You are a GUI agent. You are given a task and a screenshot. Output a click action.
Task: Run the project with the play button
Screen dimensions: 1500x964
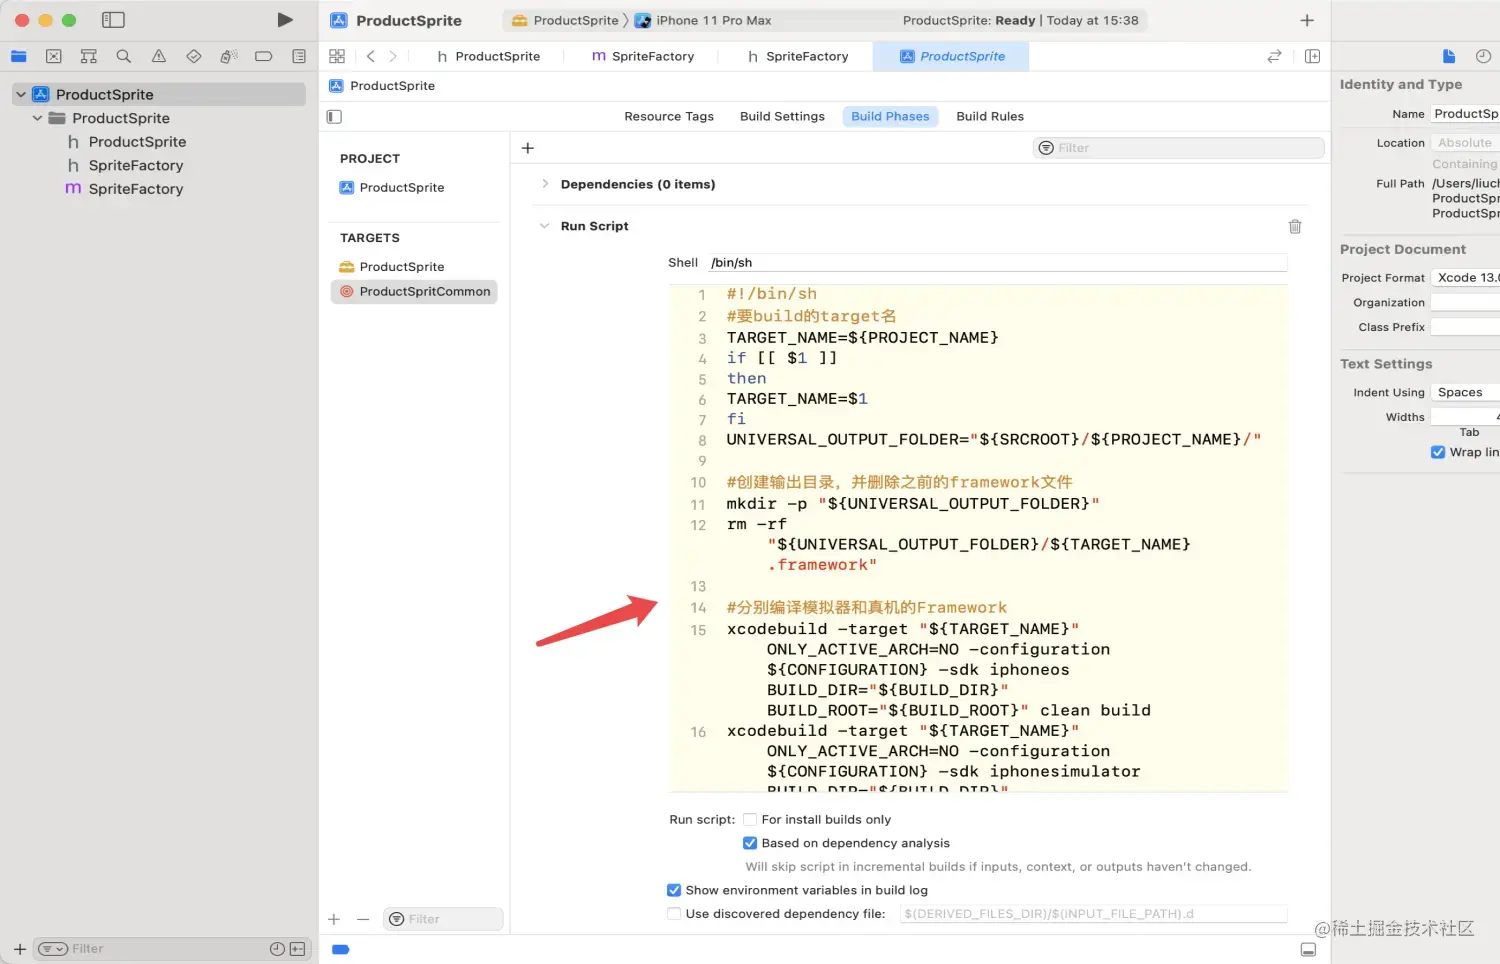click(x=285, y=20)
